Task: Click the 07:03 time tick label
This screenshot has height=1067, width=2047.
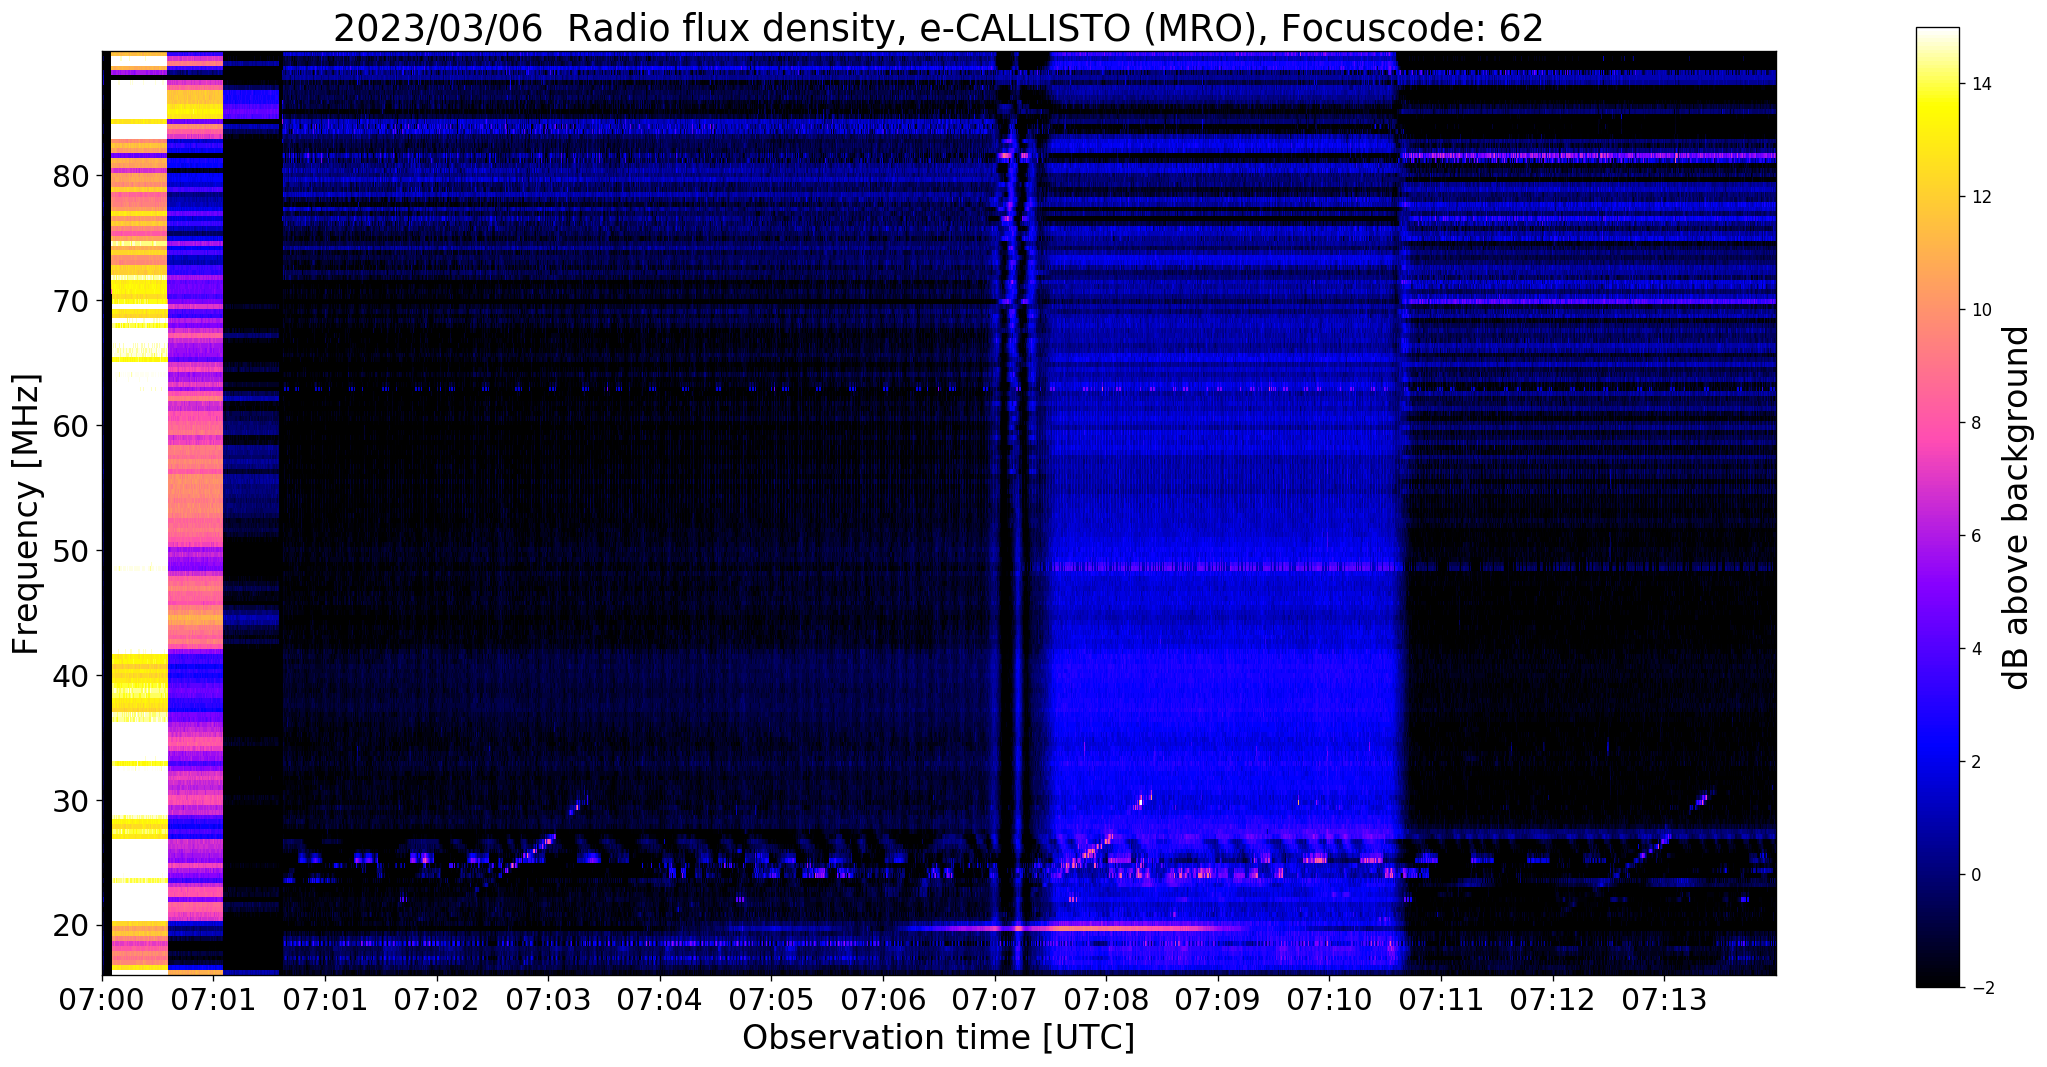Action: click(548, 999)
